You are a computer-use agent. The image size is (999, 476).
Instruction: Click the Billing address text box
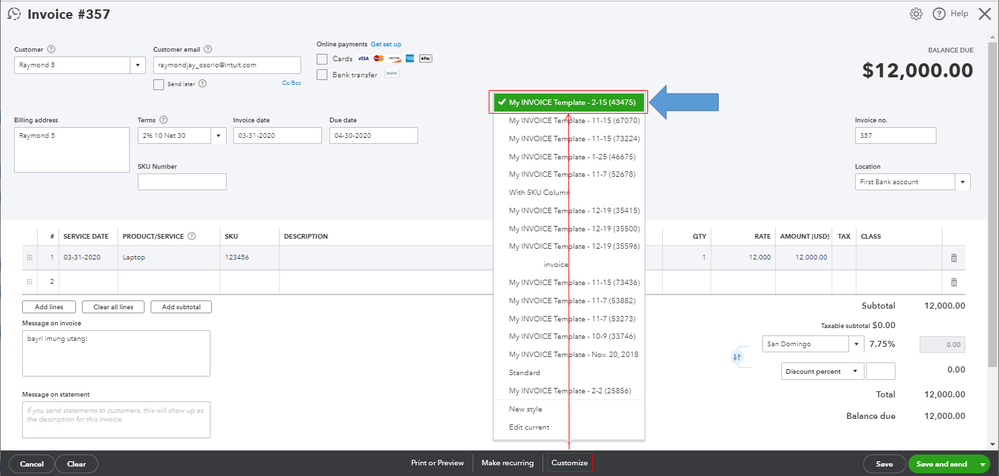[x=72, y=150]
